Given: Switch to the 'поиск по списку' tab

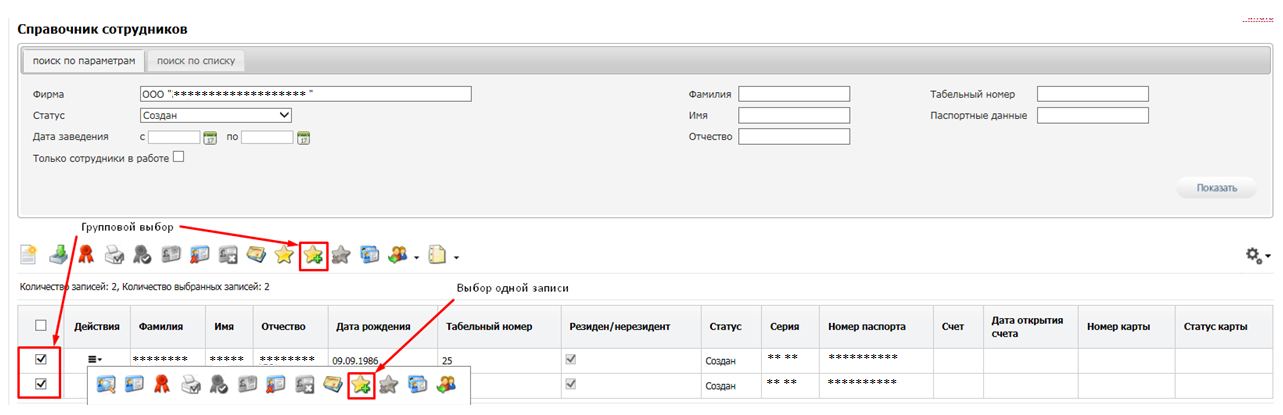Looking at the screenshot, I should (x=196, y=61).
